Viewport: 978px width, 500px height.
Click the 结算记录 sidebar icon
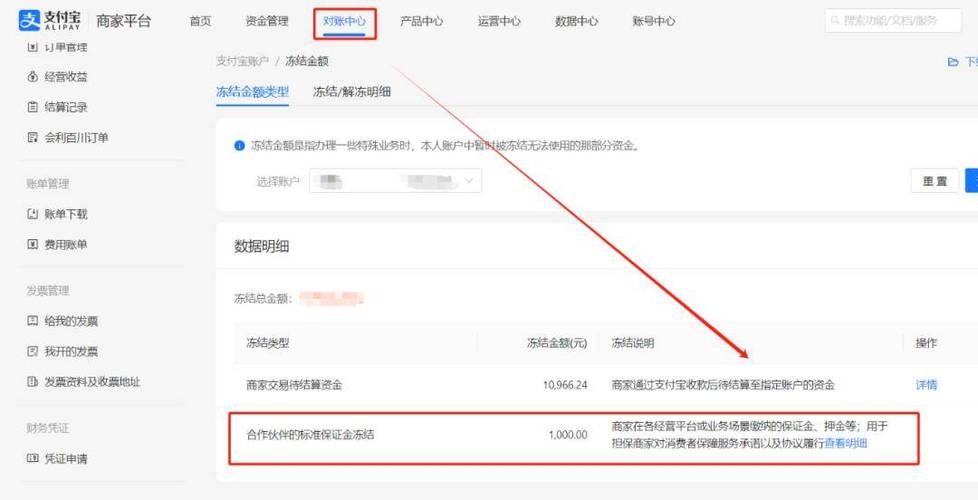click(x=32, y=107)
